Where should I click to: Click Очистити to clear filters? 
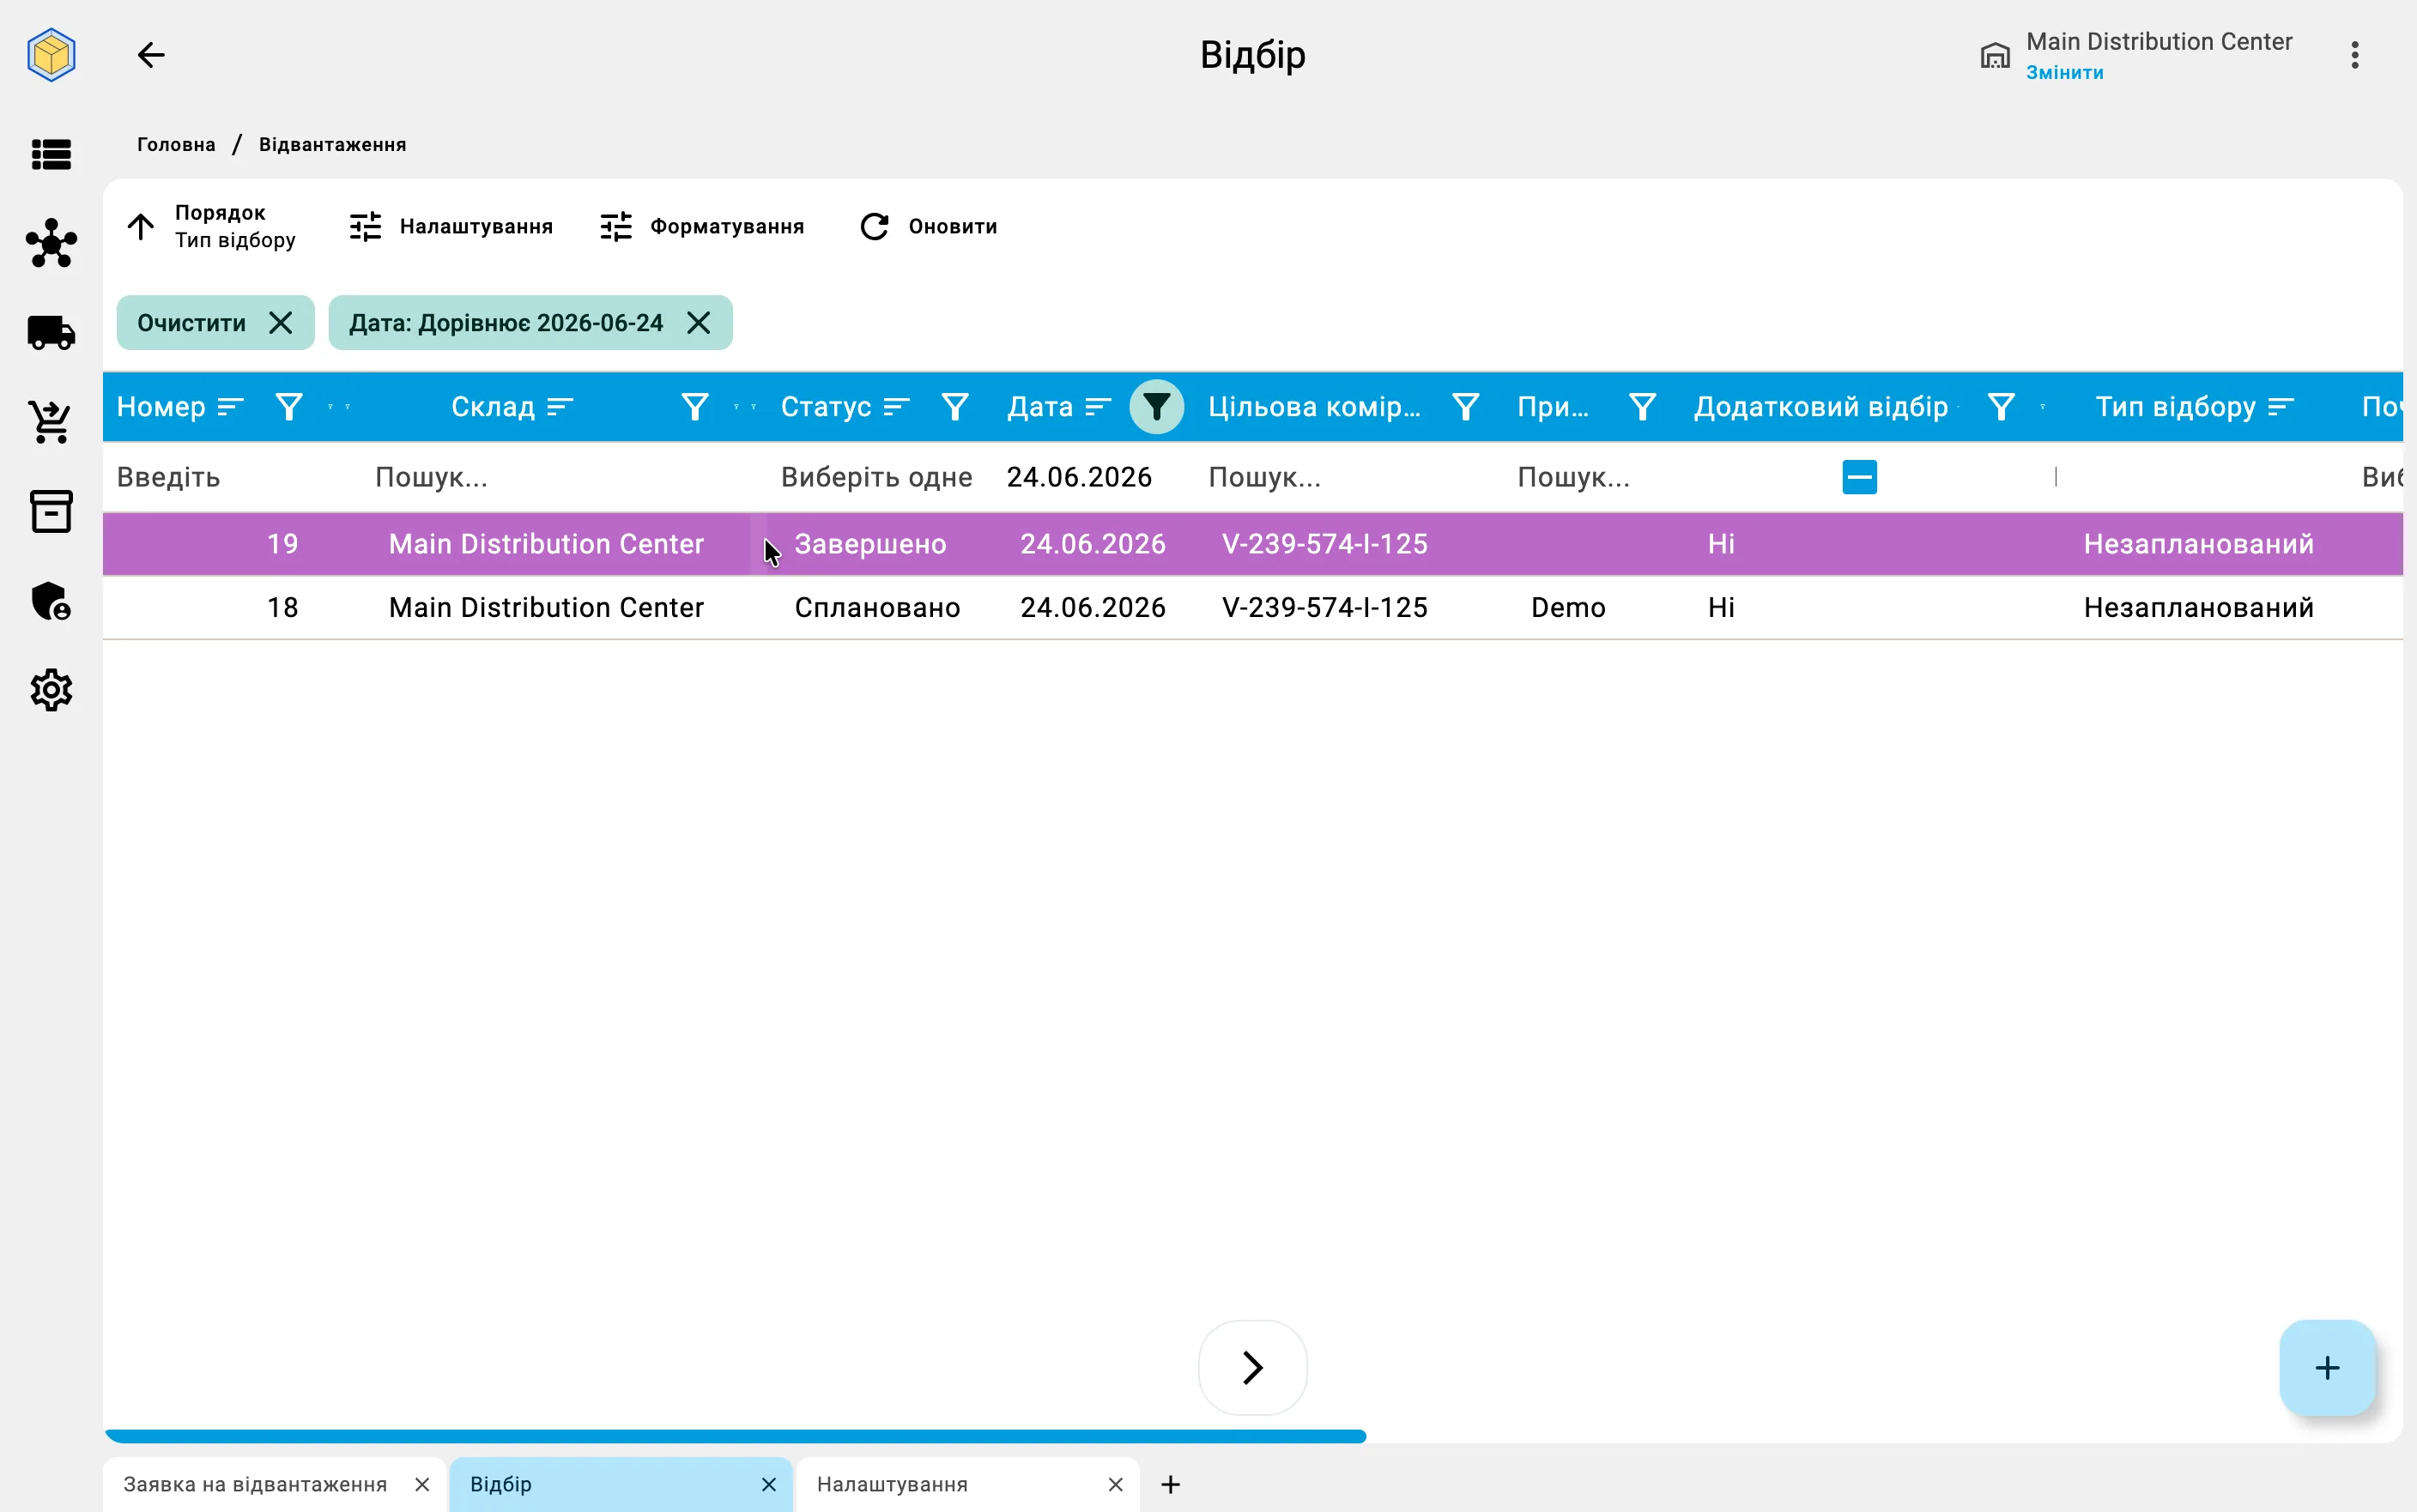215,323
